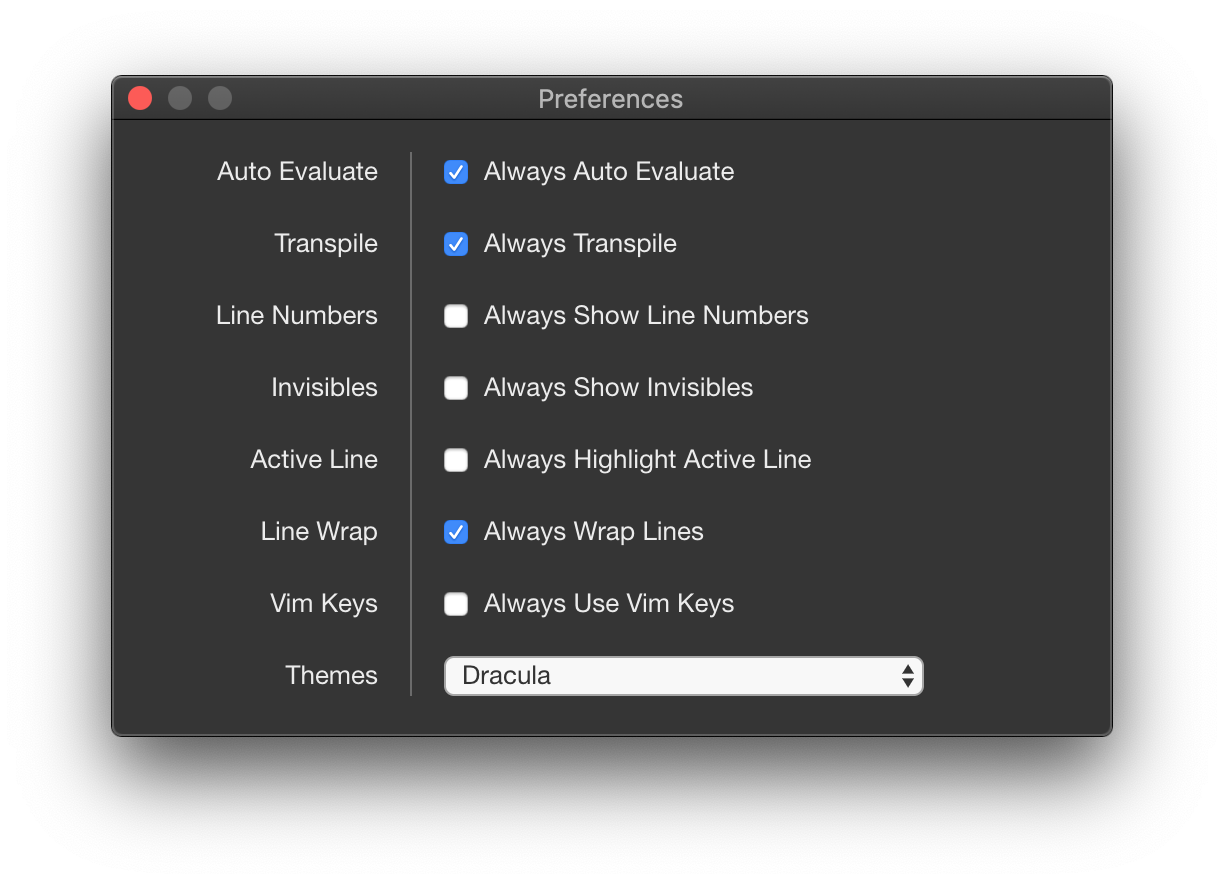Click the zoom button in the title bar
This screenshot has height=884, width=1224.
(x=220, y=98)
